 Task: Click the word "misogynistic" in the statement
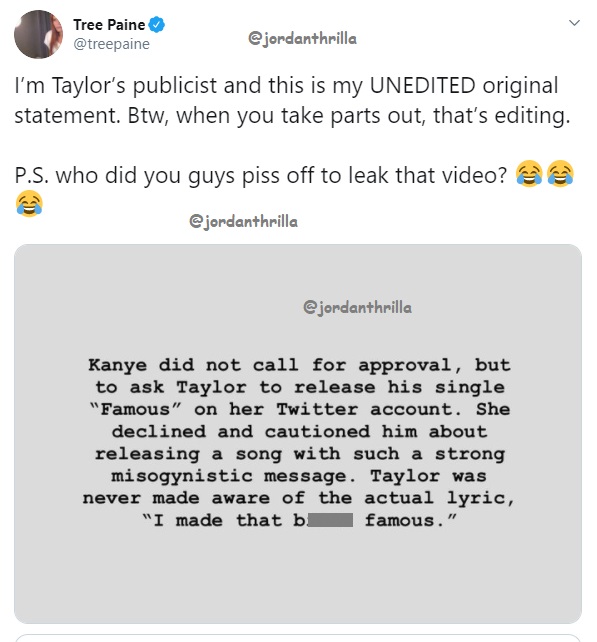(x=182, y=476)
